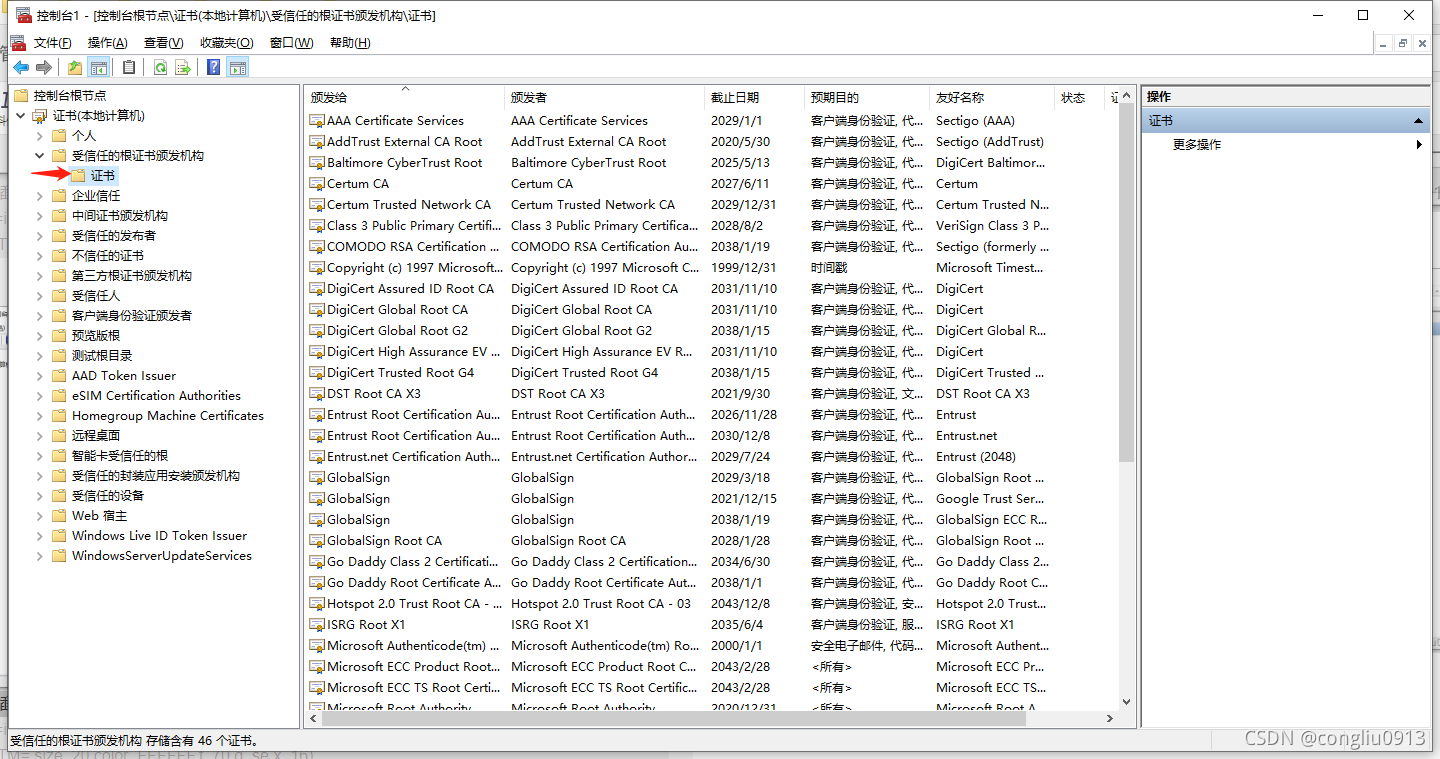The image size is (1440, 759).
Task: Sort by the 截止日期 column header
Action: [x=755, y=97]
